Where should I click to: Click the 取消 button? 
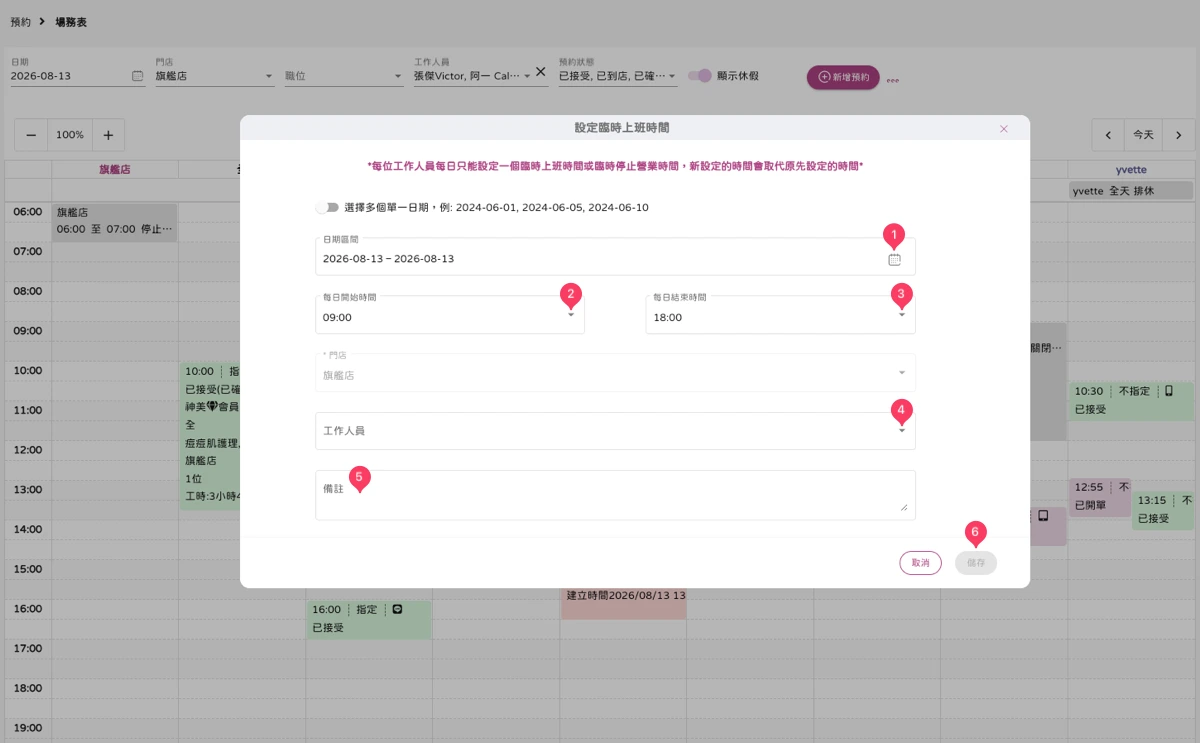[920, 563]
